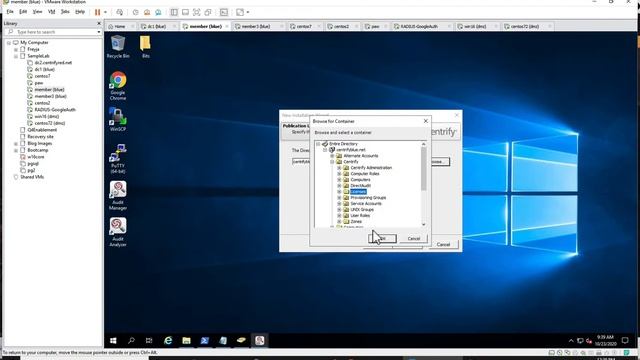Open the power options dropdown arrow beside pause
The width and height of the screenshot is (640, 360).
click(105, 12)
